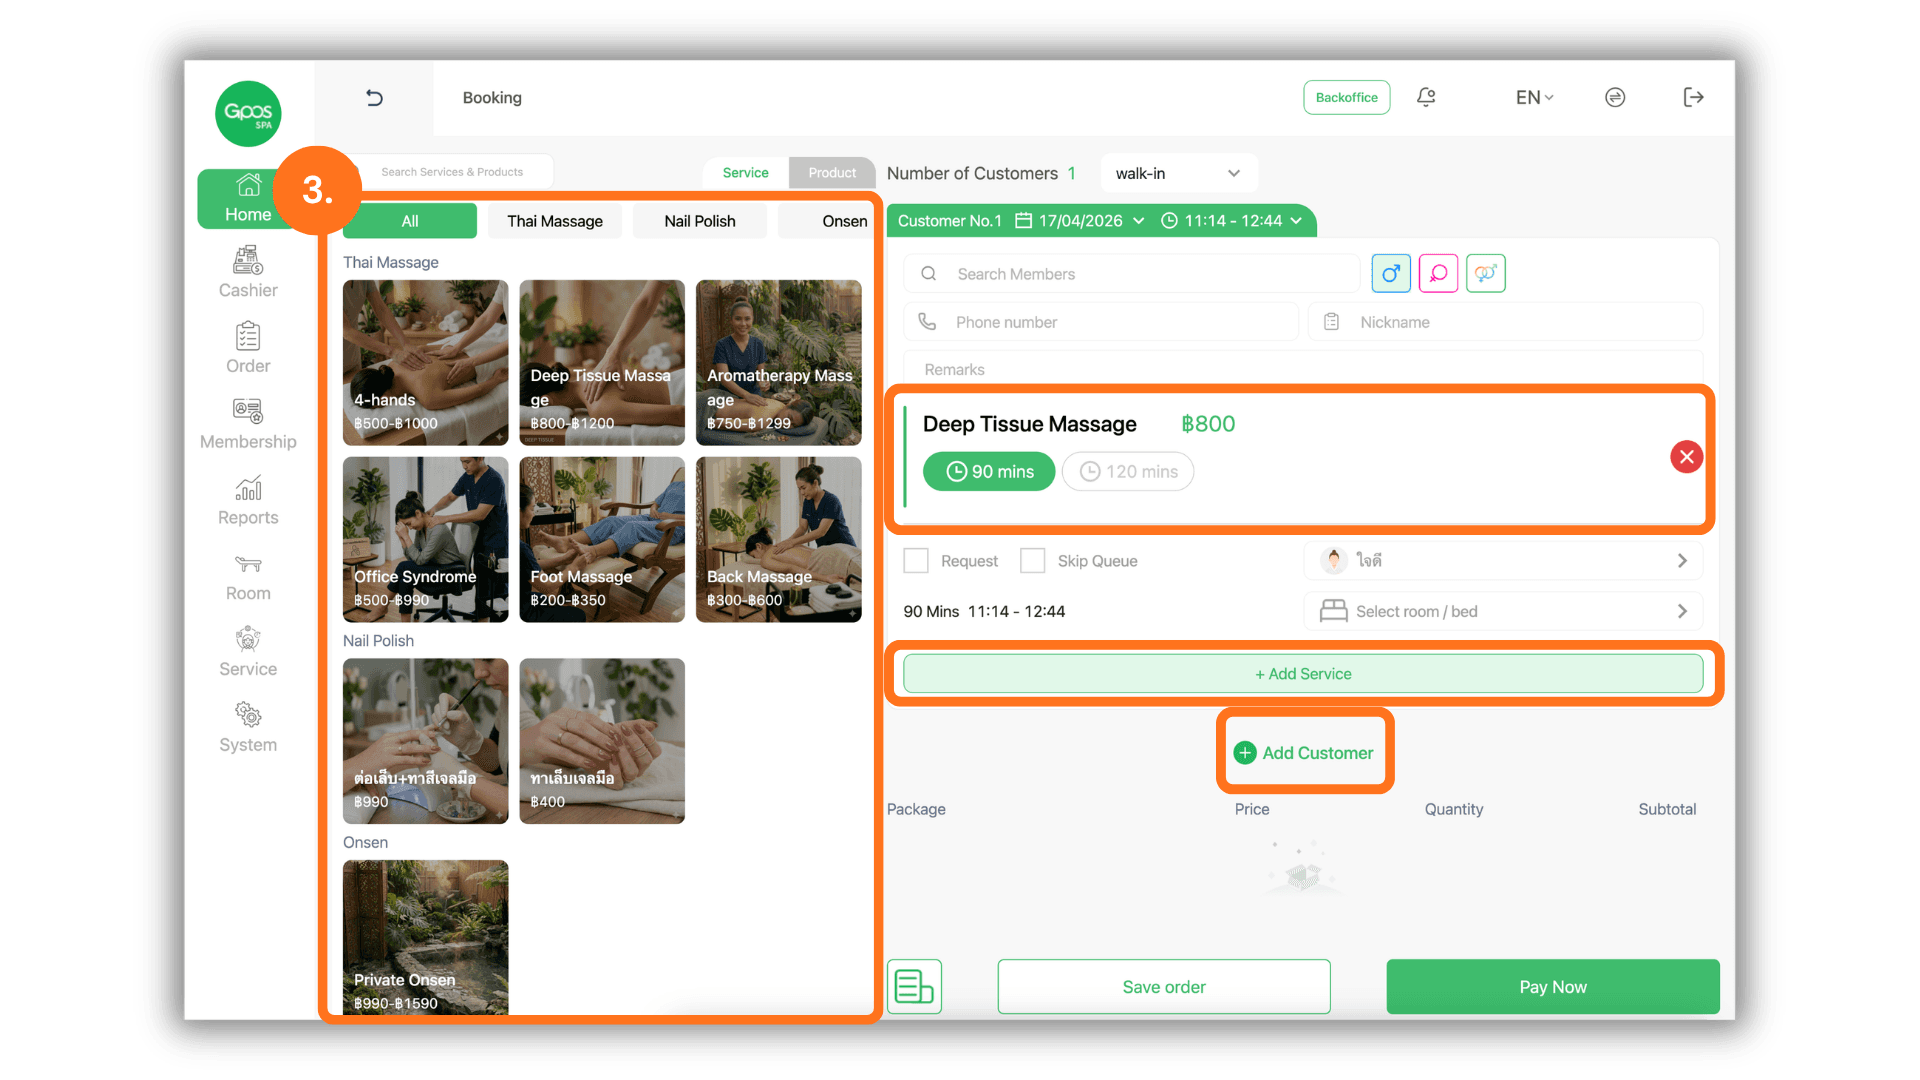Select the All category tab

pos(410,221)
